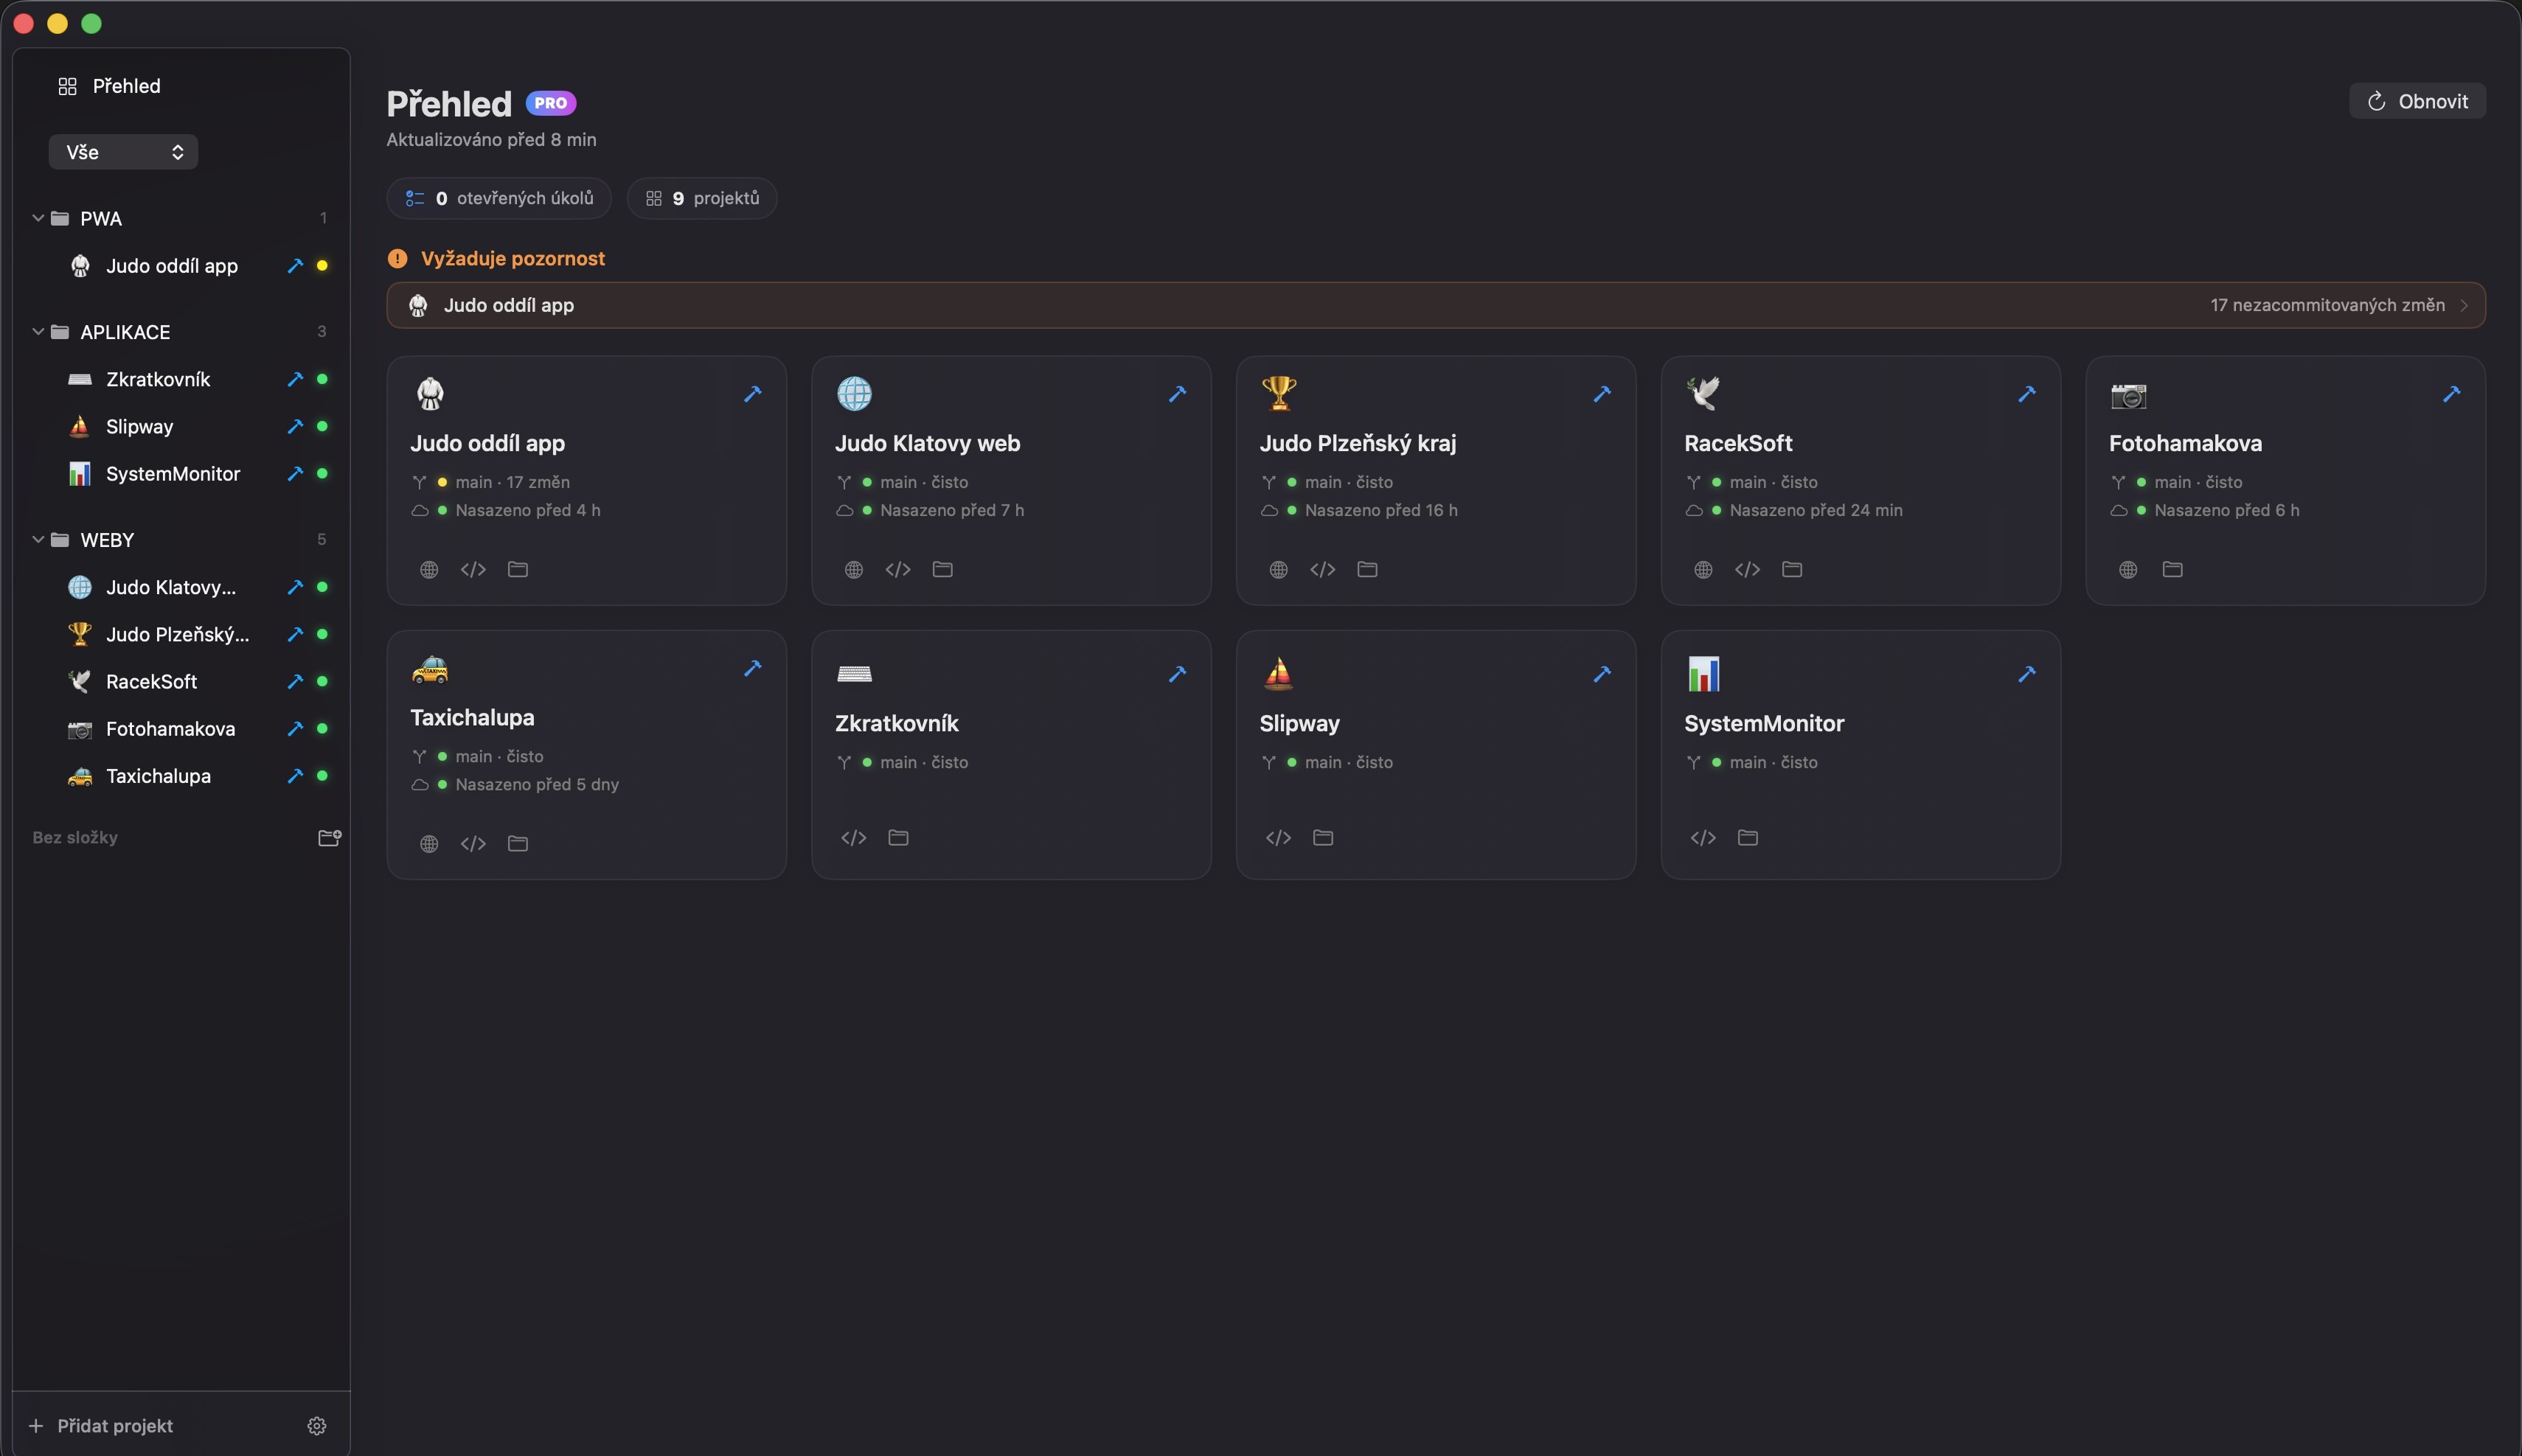
Task: Click hammer icon next to Judo oddíl app in sidebar
Action: (295, 266)
